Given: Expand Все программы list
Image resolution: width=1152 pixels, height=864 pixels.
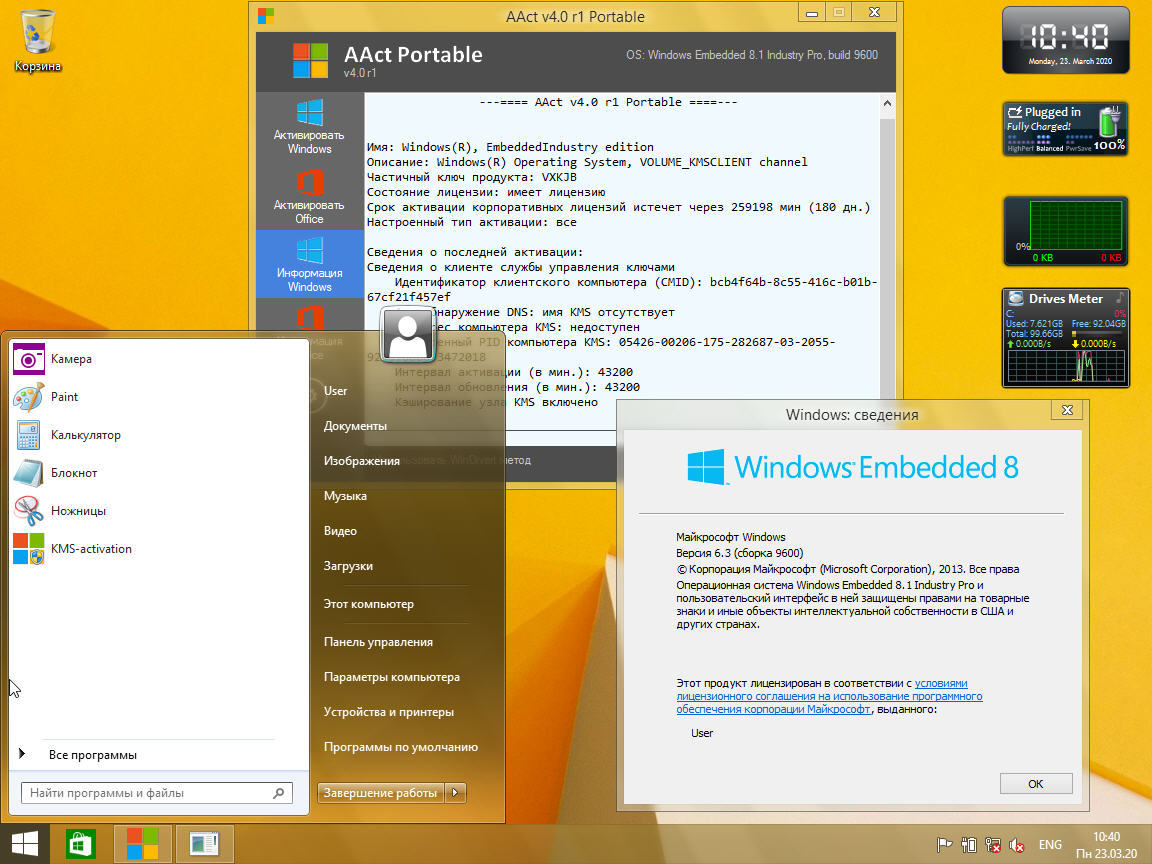Looking at the screenshot, I should click(x=92, y=755).
